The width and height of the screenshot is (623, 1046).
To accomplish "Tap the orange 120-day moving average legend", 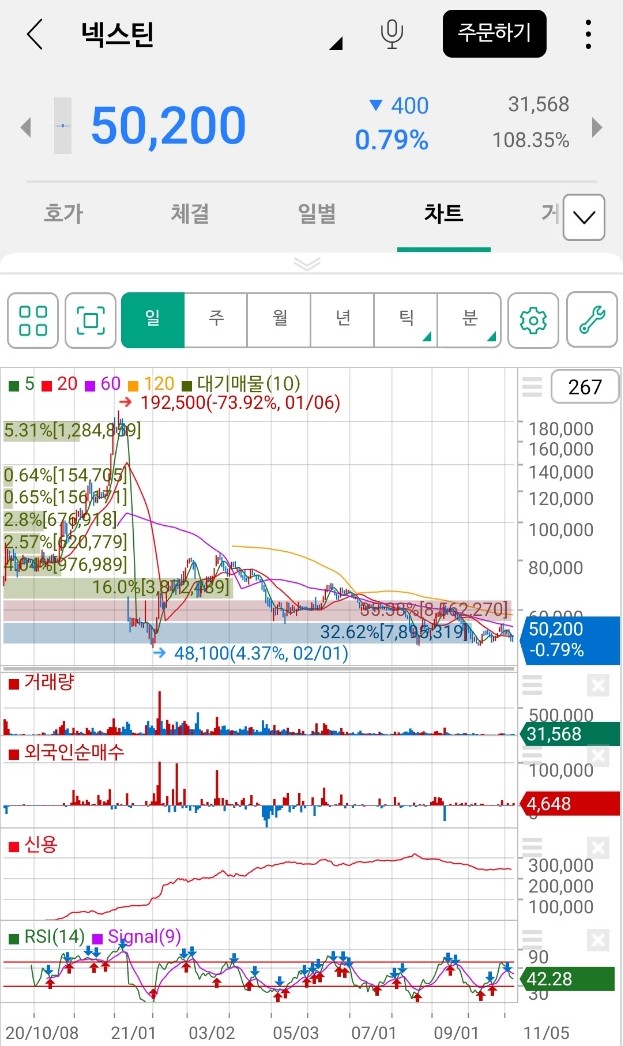I will click(x=151, y=384).
